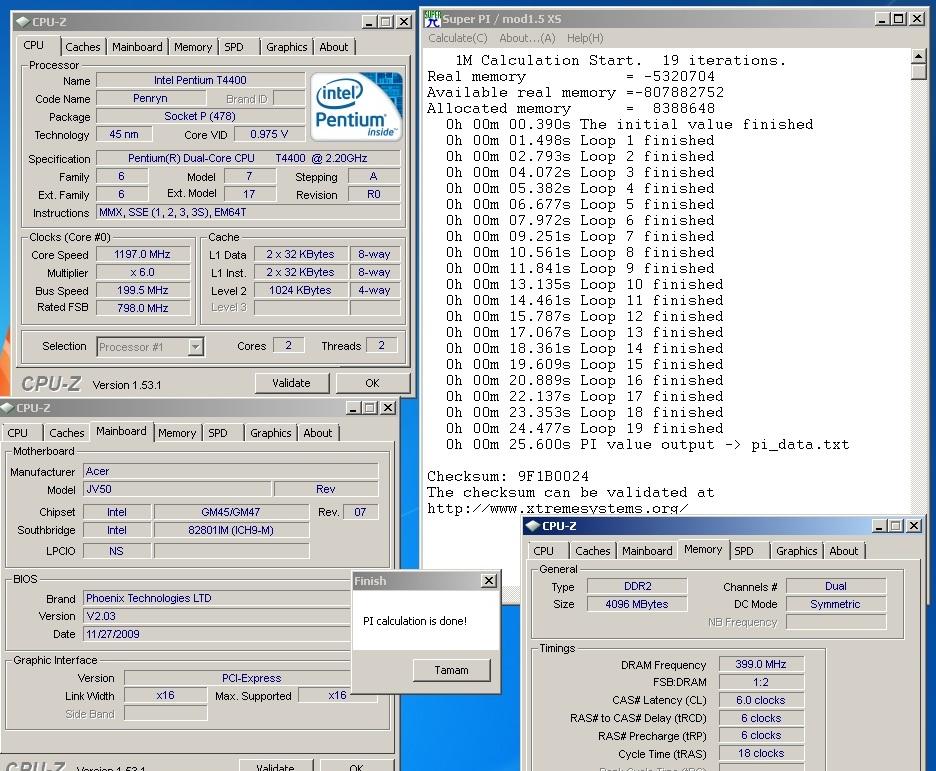Open About tab in Memory CPU-Z window
The image size is (936, 771).
[843, 551]
